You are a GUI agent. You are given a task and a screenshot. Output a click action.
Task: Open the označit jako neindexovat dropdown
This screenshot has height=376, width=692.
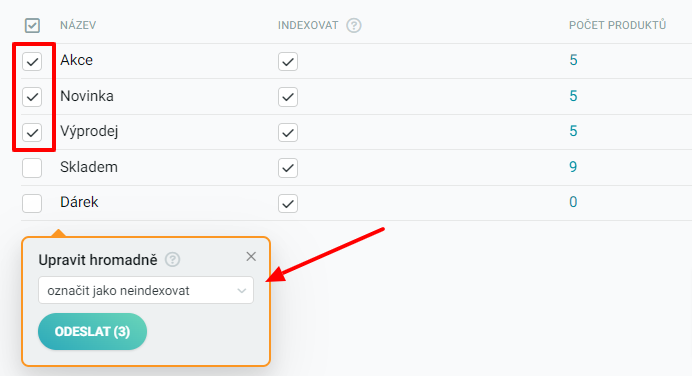146,290
